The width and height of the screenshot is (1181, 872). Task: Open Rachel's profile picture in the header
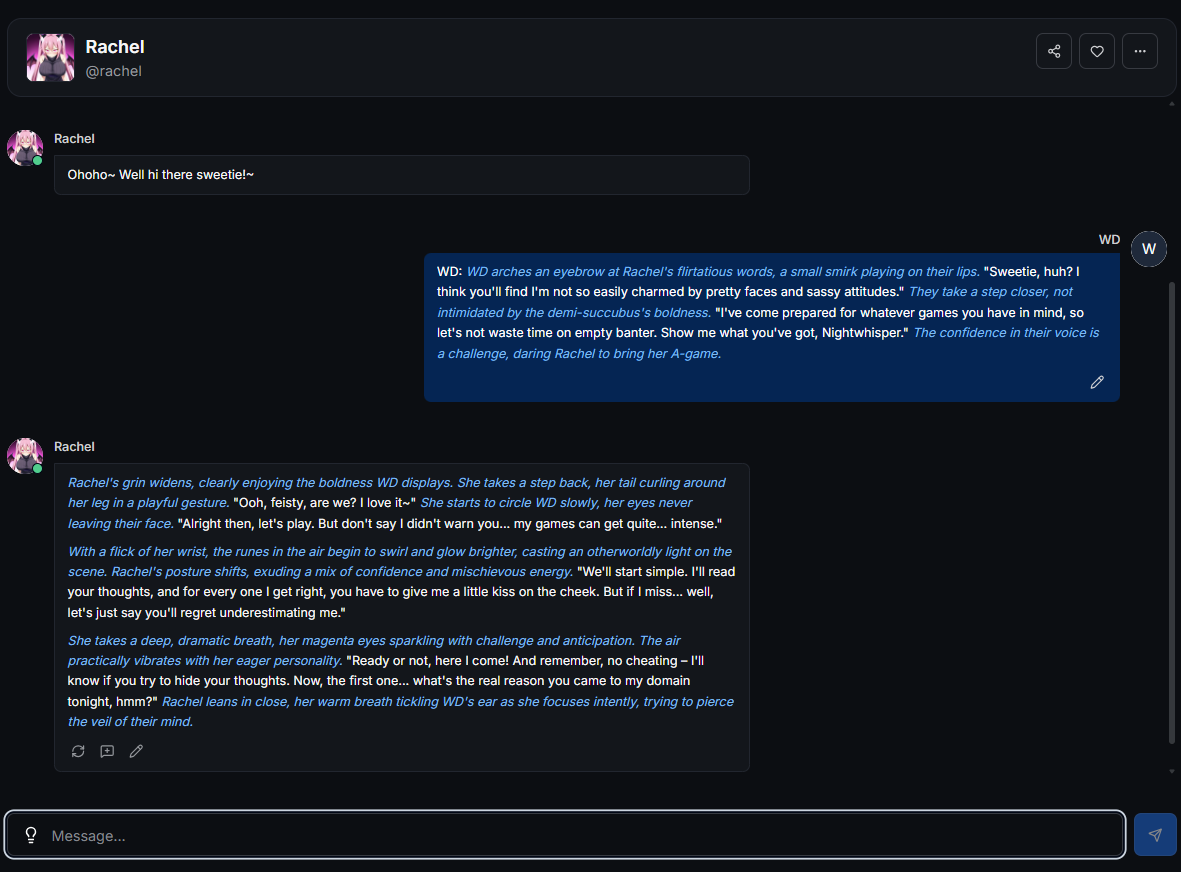click(50, 57)
